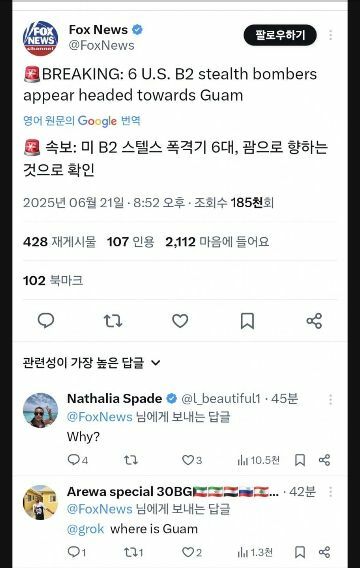View the 107 인용 quotes list

tap(131, 242)
